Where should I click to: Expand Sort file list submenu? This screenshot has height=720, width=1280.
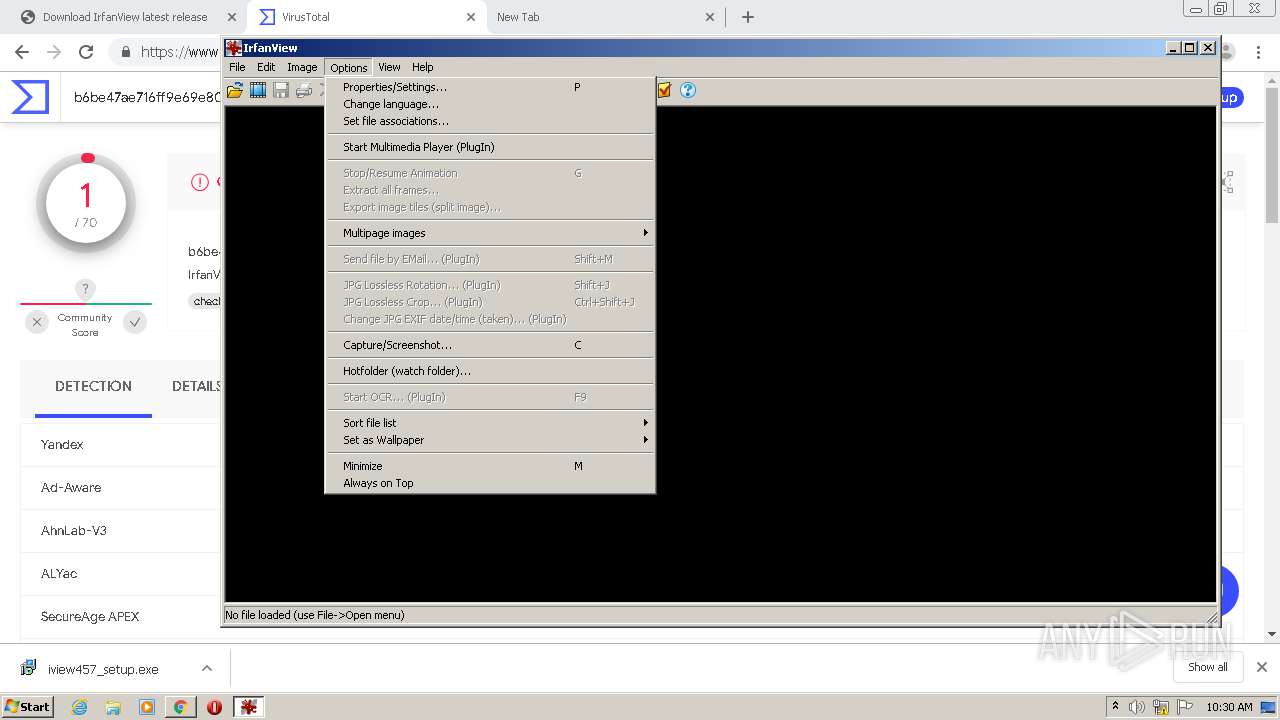click(x=490, y=423)
